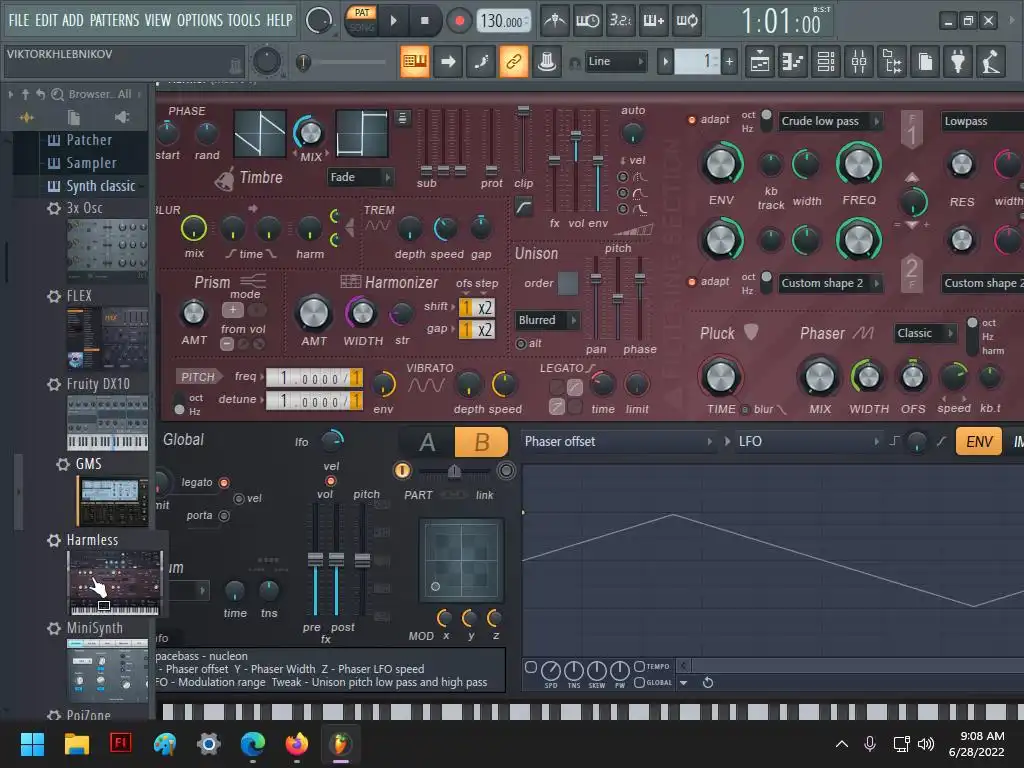Select Sampler in the browser
The height and width of the screenshot is (768, 1024).
[91, 163]
